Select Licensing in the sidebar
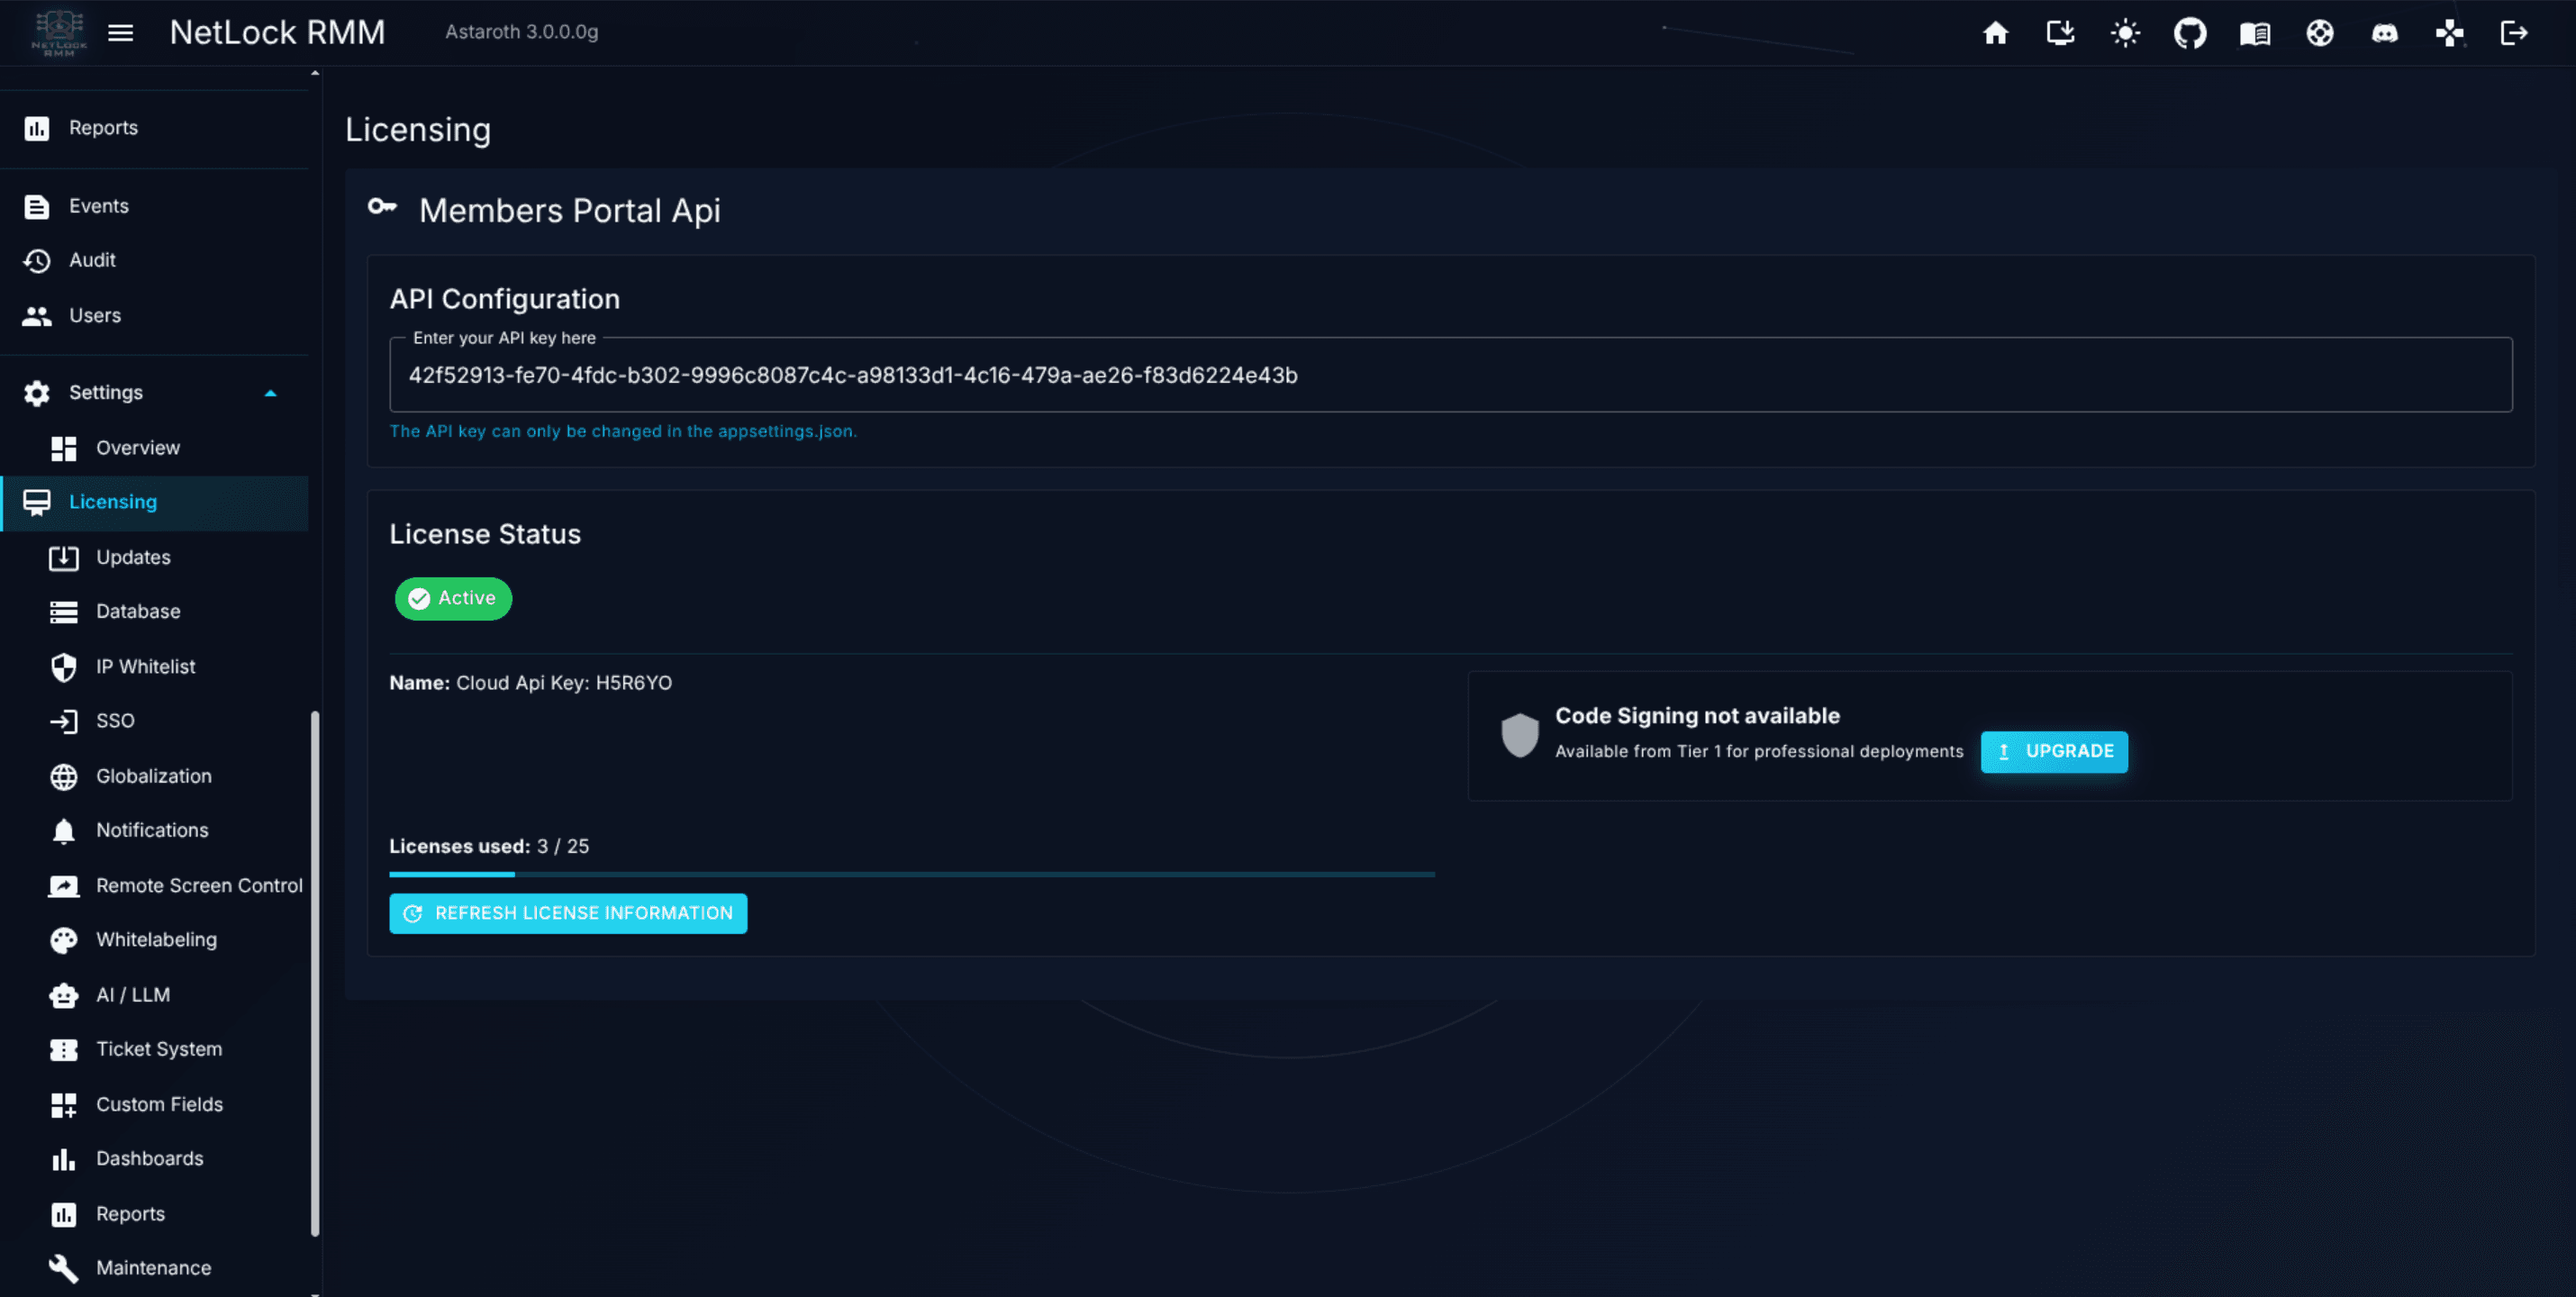 click(x=154, y=502)
